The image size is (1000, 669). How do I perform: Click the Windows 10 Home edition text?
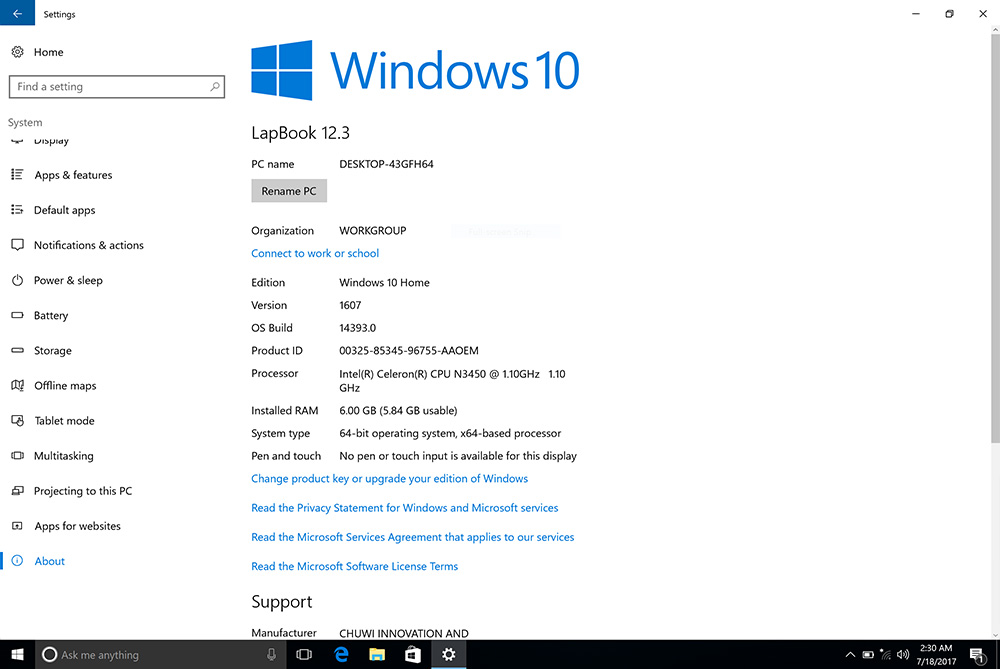pyautogui.click(x=385, y=283)
